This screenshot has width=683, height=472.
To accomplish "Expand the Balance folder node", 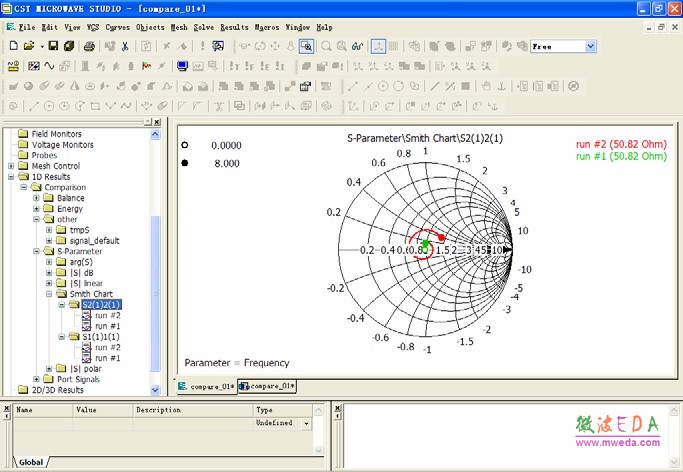I will (37, 198).
